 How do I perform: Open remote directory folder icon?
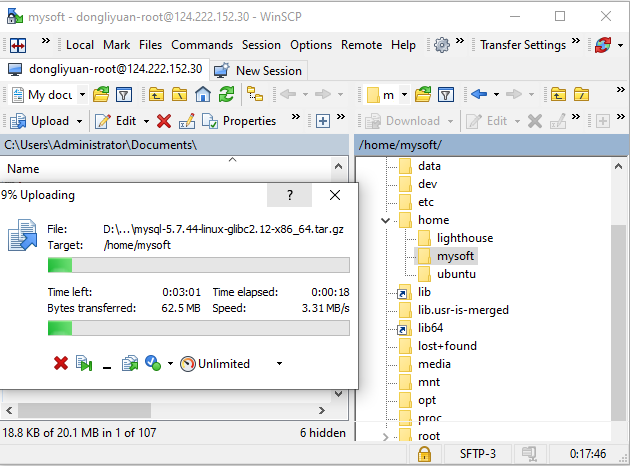[423, 95]
